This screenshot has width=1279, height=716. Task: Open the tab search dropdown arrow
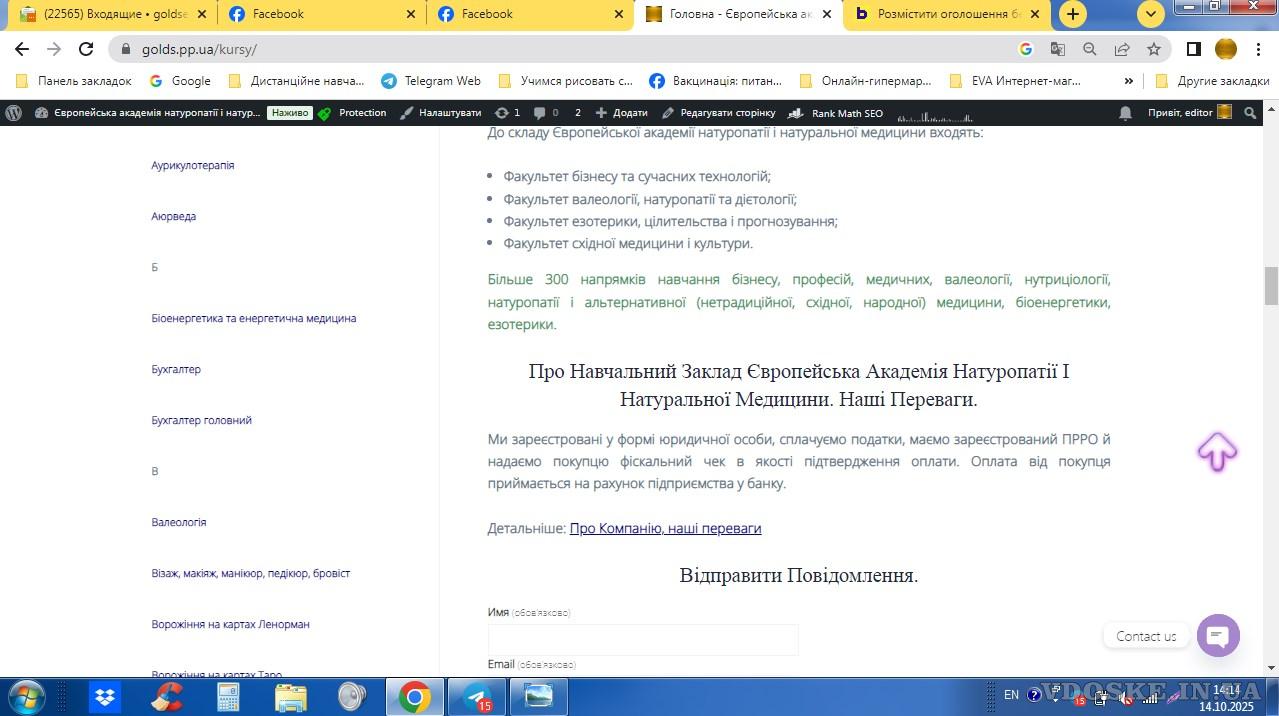pyautogui.click(x=1151, y=14)
